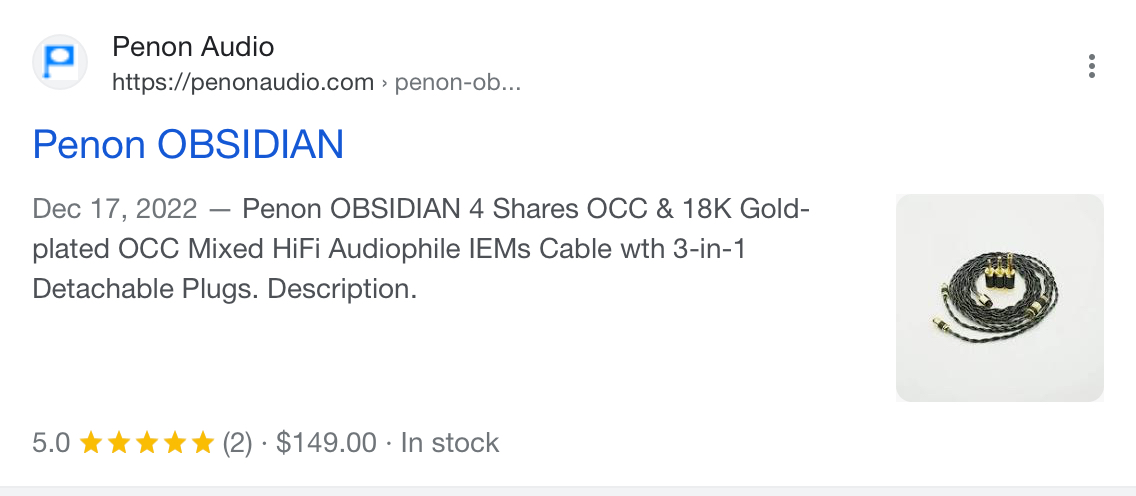Click the second gold rating star
This screenshot has height=496, width=1136.
pos(118,442)
